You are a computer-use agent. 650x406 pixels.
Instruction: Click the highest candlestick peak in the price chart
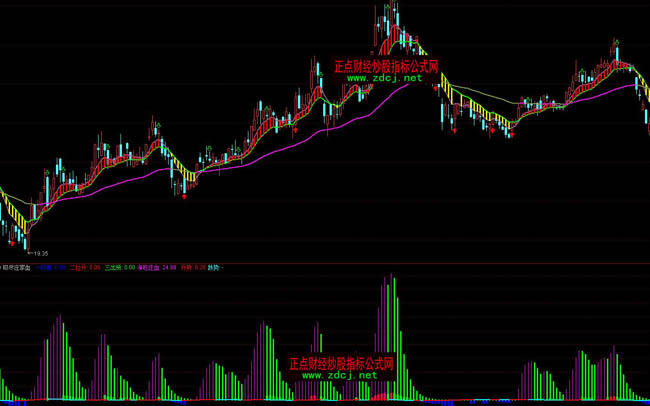395,8
